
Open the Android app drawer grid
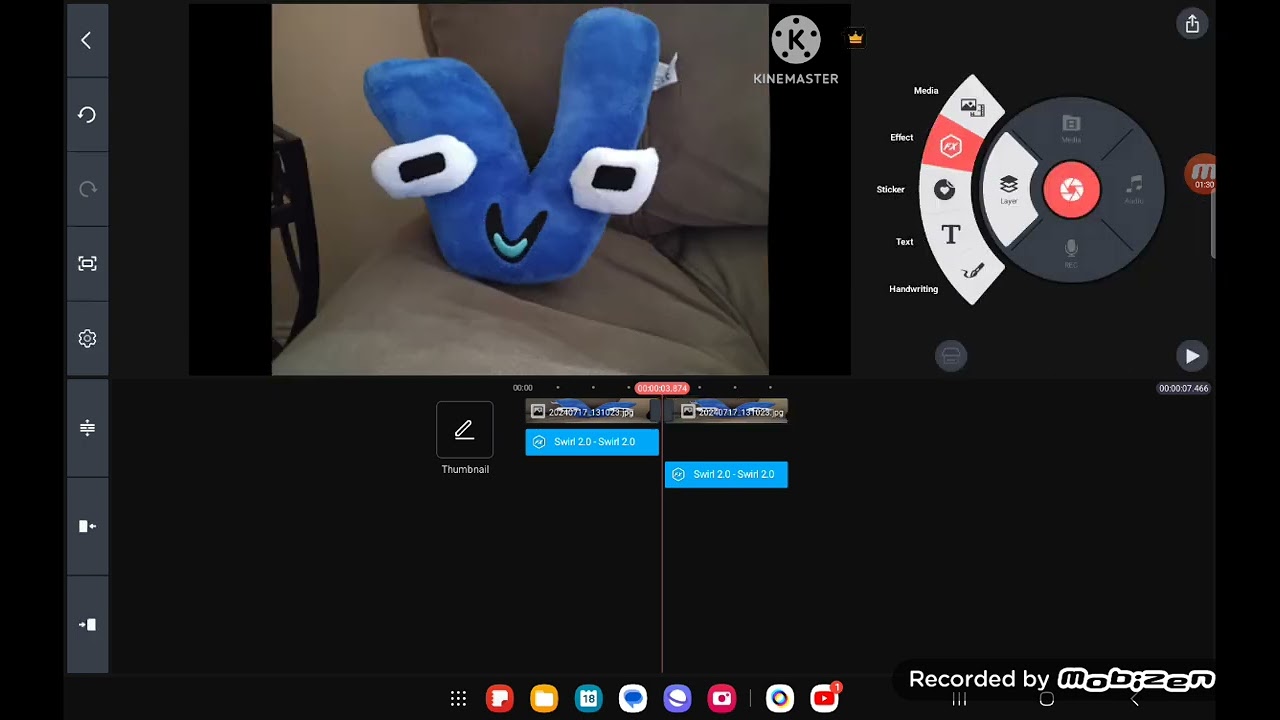458,699
